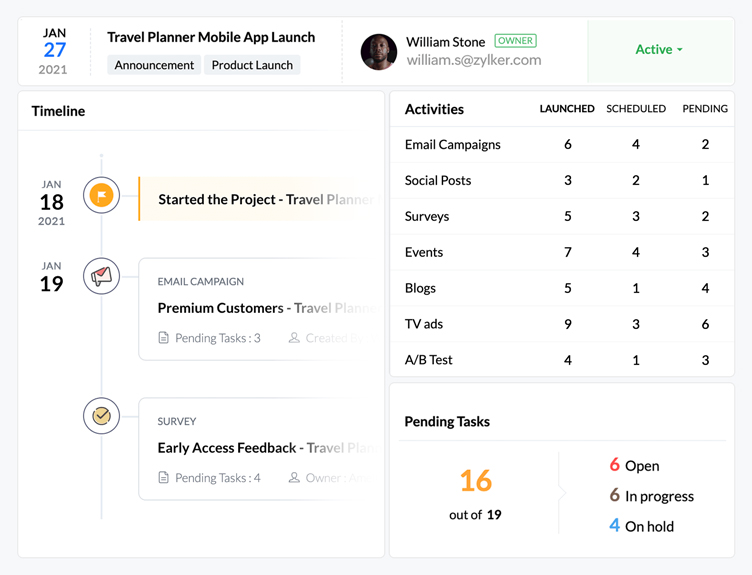Click the survey checkmark timeline icon
The height and width of the screenshot is (575, 752).
click(x=101, y=416)
